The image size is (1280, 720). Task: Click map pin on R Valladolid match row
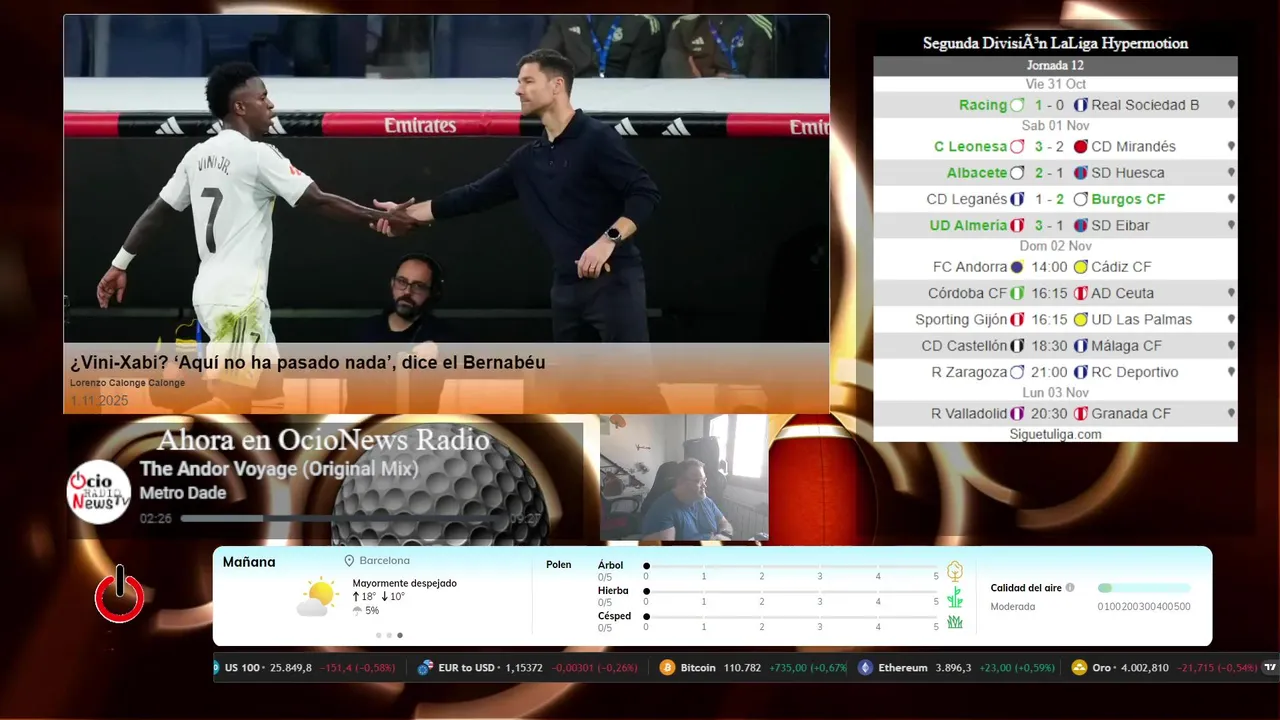1231,414
